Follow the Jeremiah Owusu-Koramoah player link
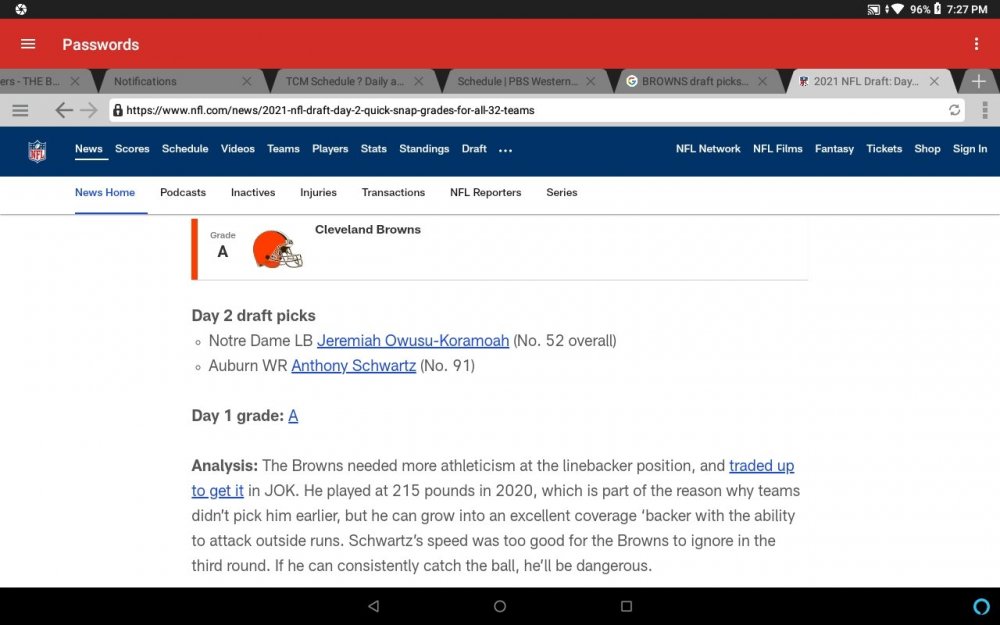The image size is (1000, 625). point(413,341)
